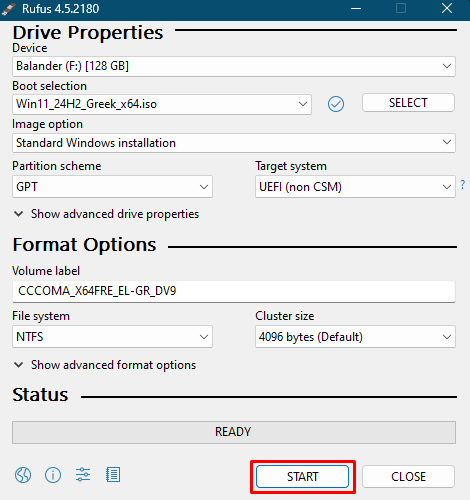Click the START button

pyautogui.click(x=303, y=477)
